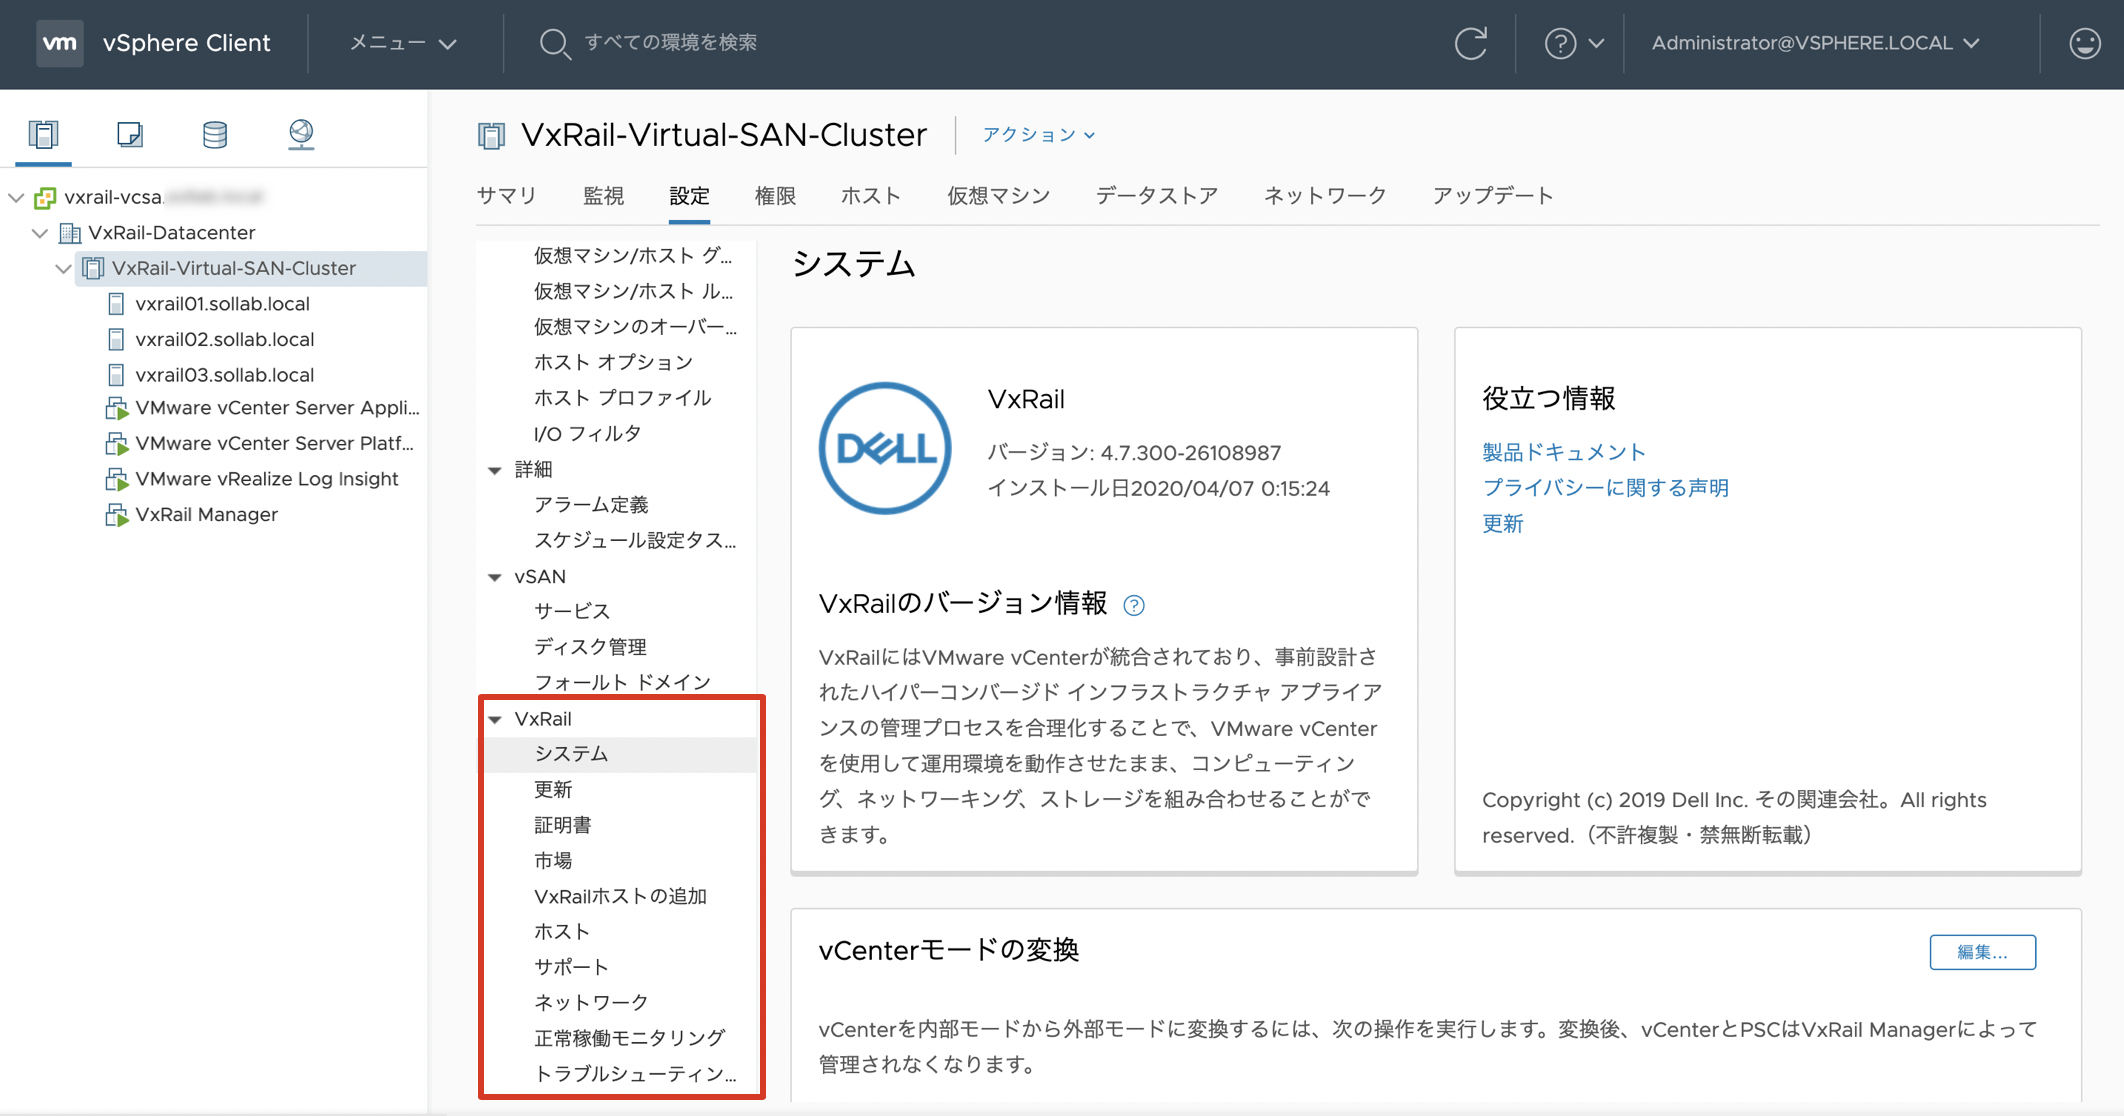Click the 編集... button
Image resolution: width=2124 pixels, height=1116 pixels.
(x=1982, y=952)
